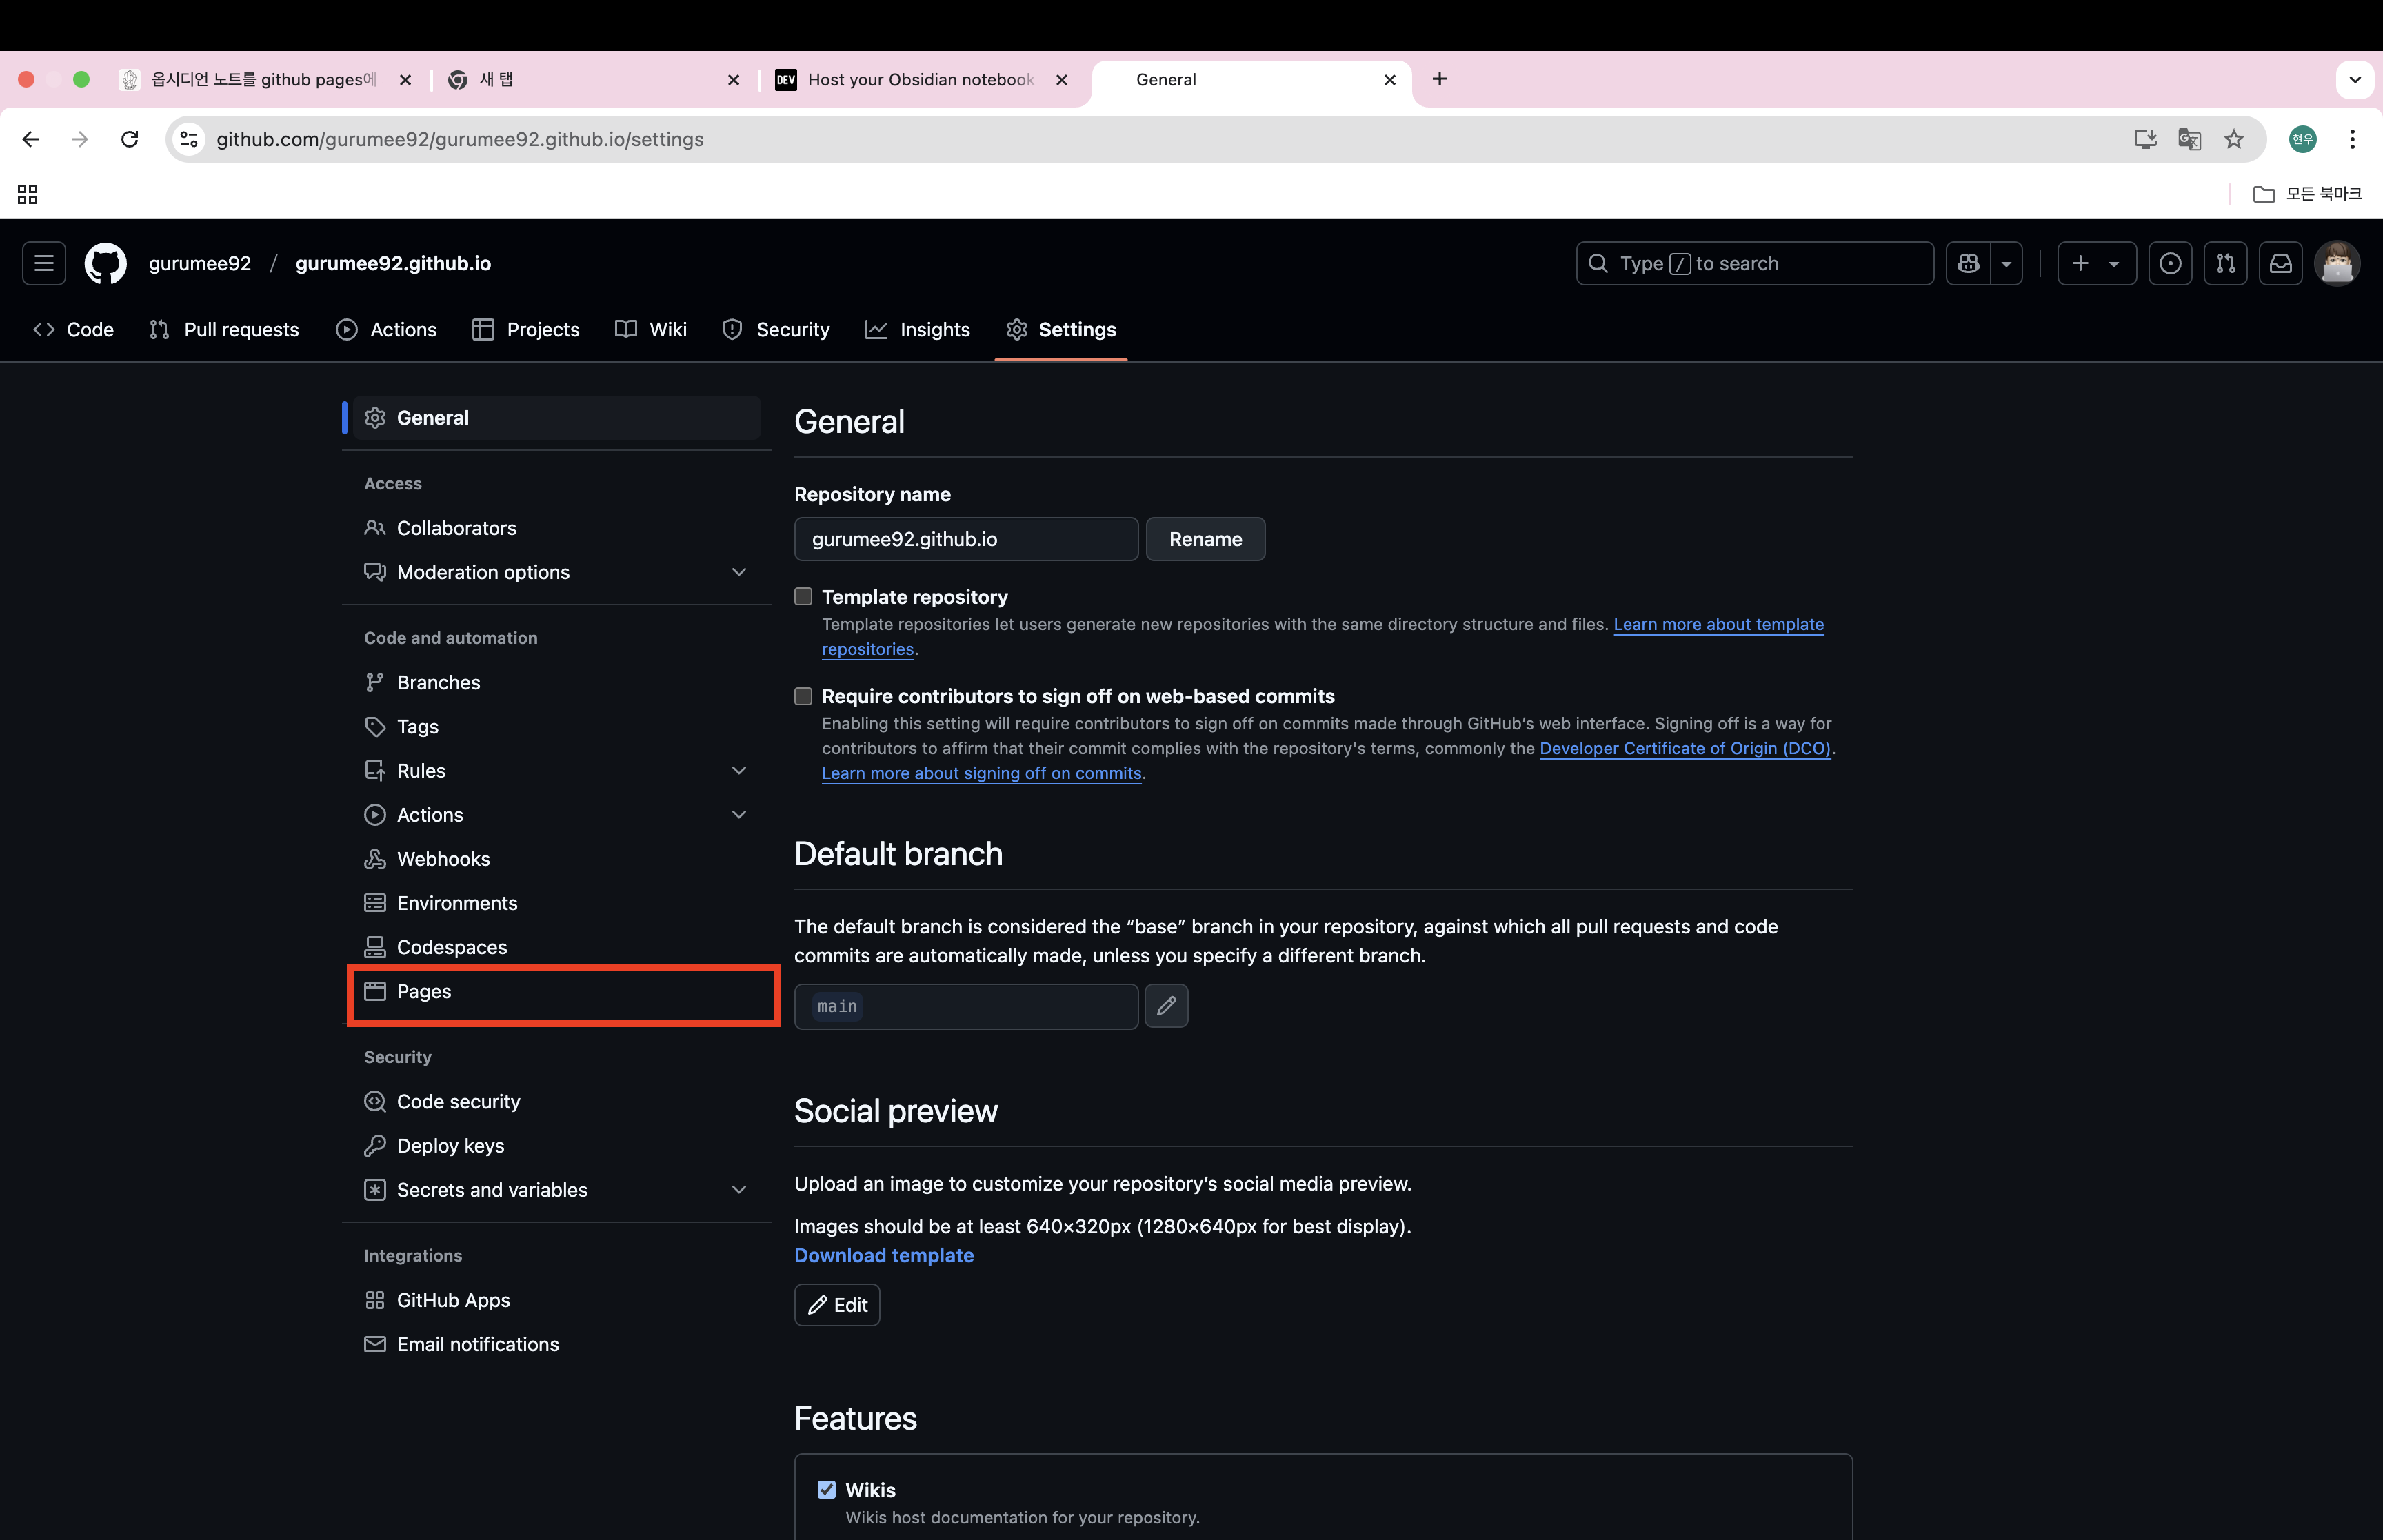
Task: Uncheck the Wikis feature checkbox
Action: [826, 1489]
